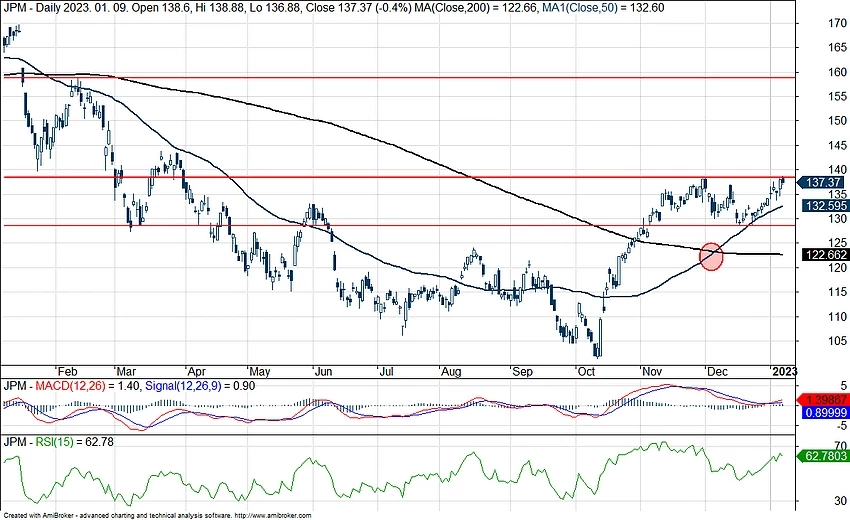
Task: Click the 145 price axis label
Action: pos(837,145)
